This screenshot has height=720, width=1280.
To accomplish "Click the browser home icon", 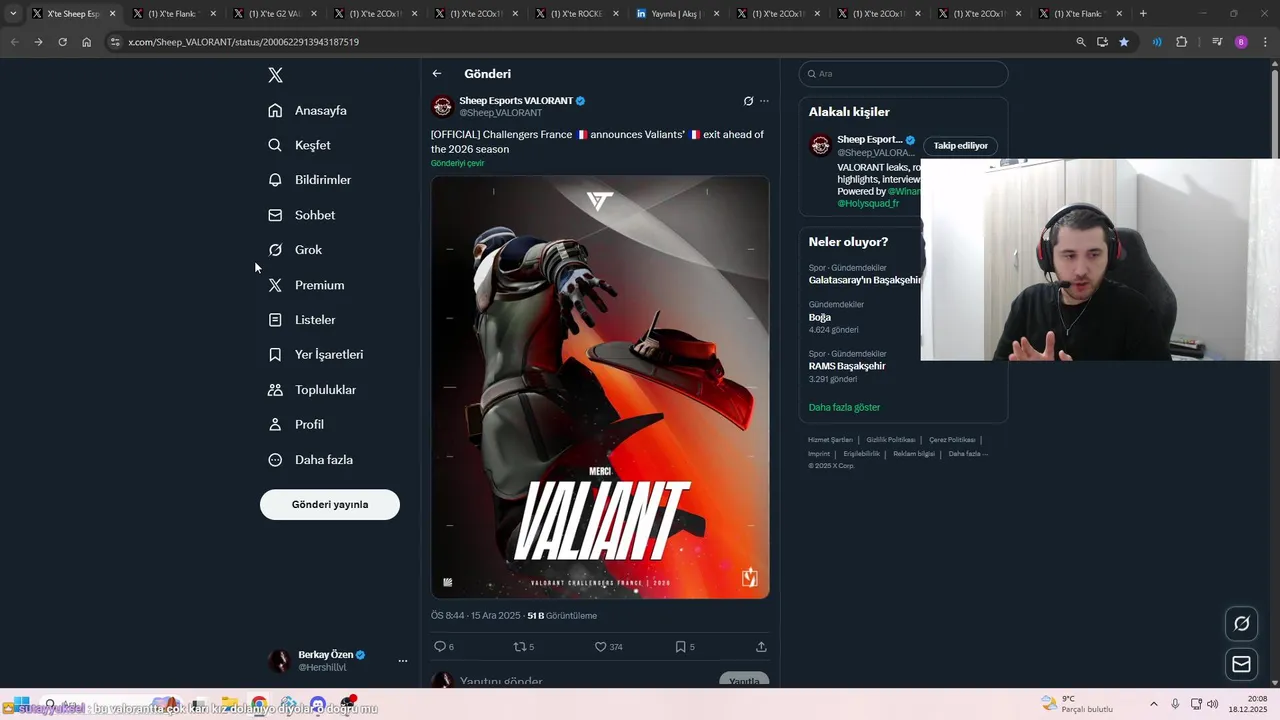I will point(87,42).
